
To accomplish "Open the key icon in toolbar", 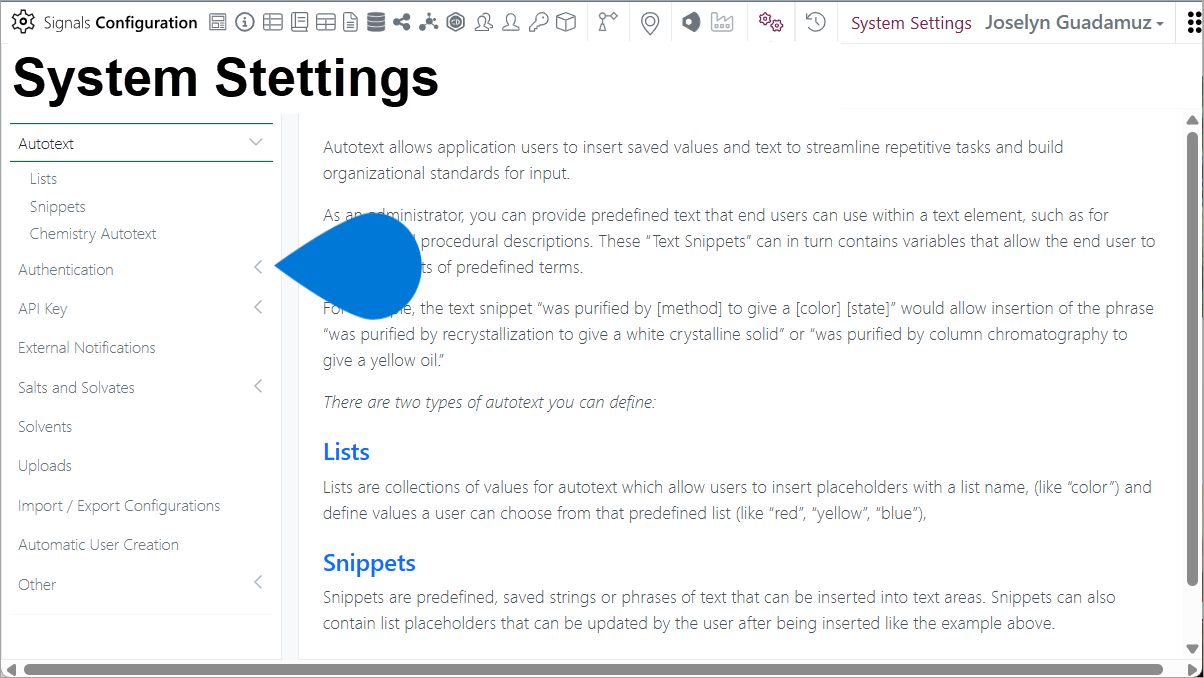I will (538, 23).
